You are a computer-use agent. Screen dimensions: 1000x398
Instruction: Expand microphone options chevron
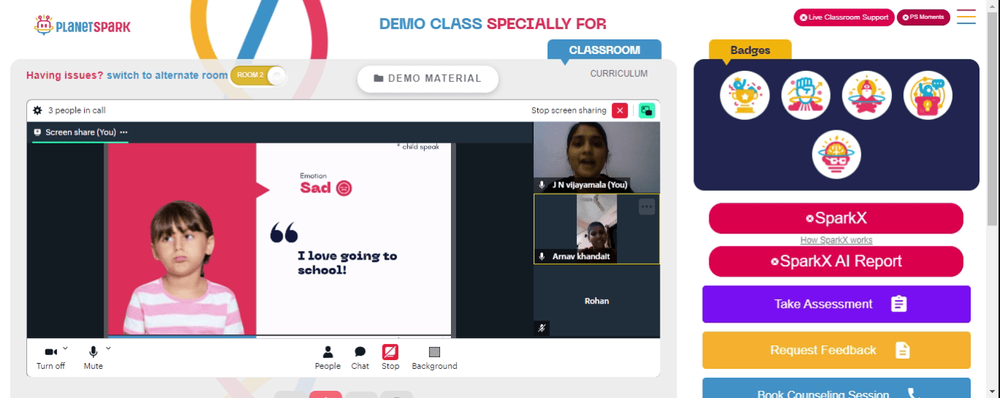(x=108, y=348)
